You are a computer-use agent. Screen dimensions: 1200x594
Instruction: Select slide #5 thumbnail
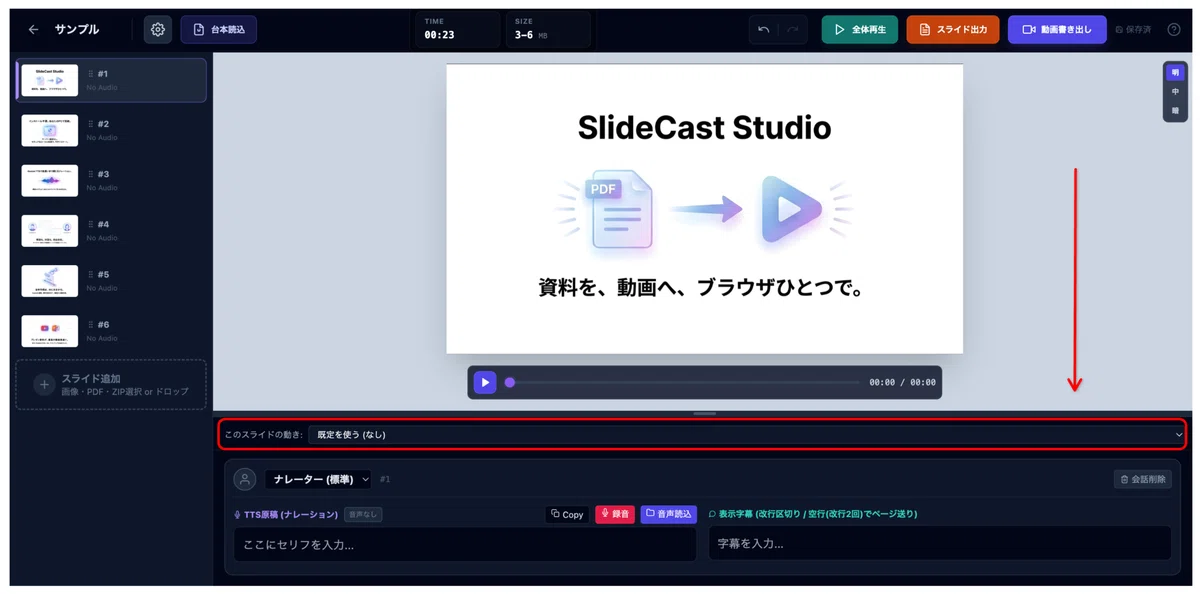click(50, 281)
